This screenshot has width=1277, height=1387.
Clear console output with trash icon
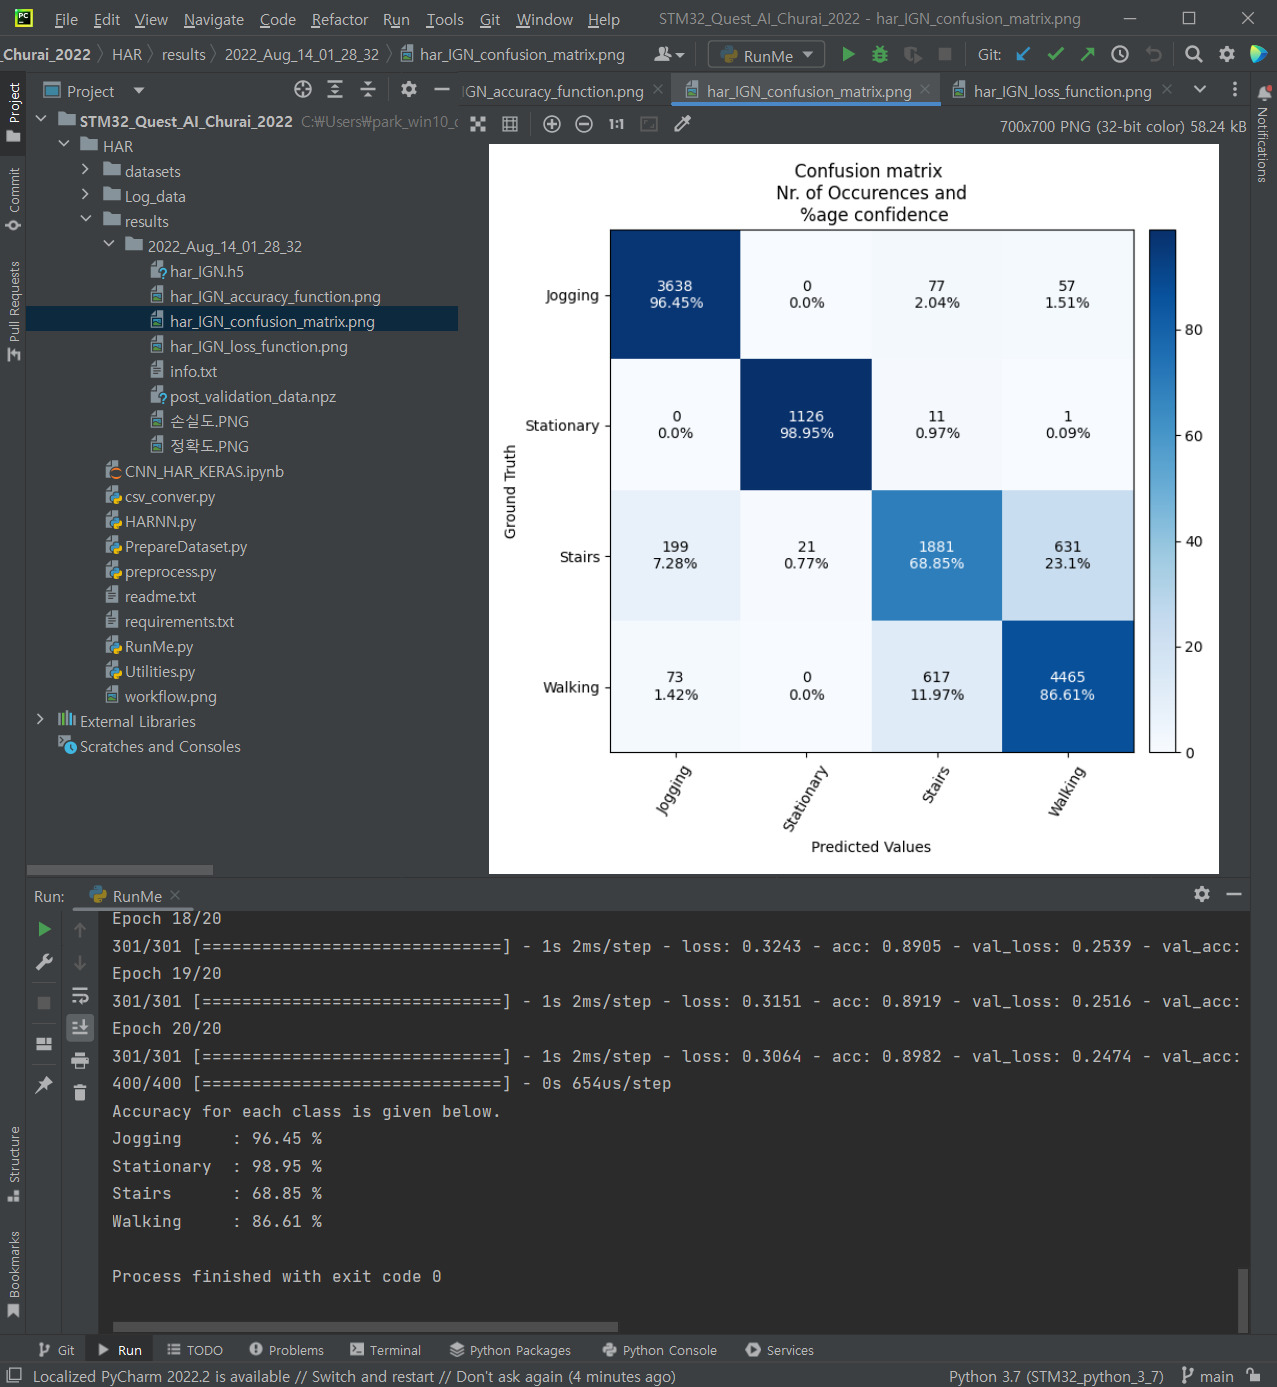[80, 1093]
